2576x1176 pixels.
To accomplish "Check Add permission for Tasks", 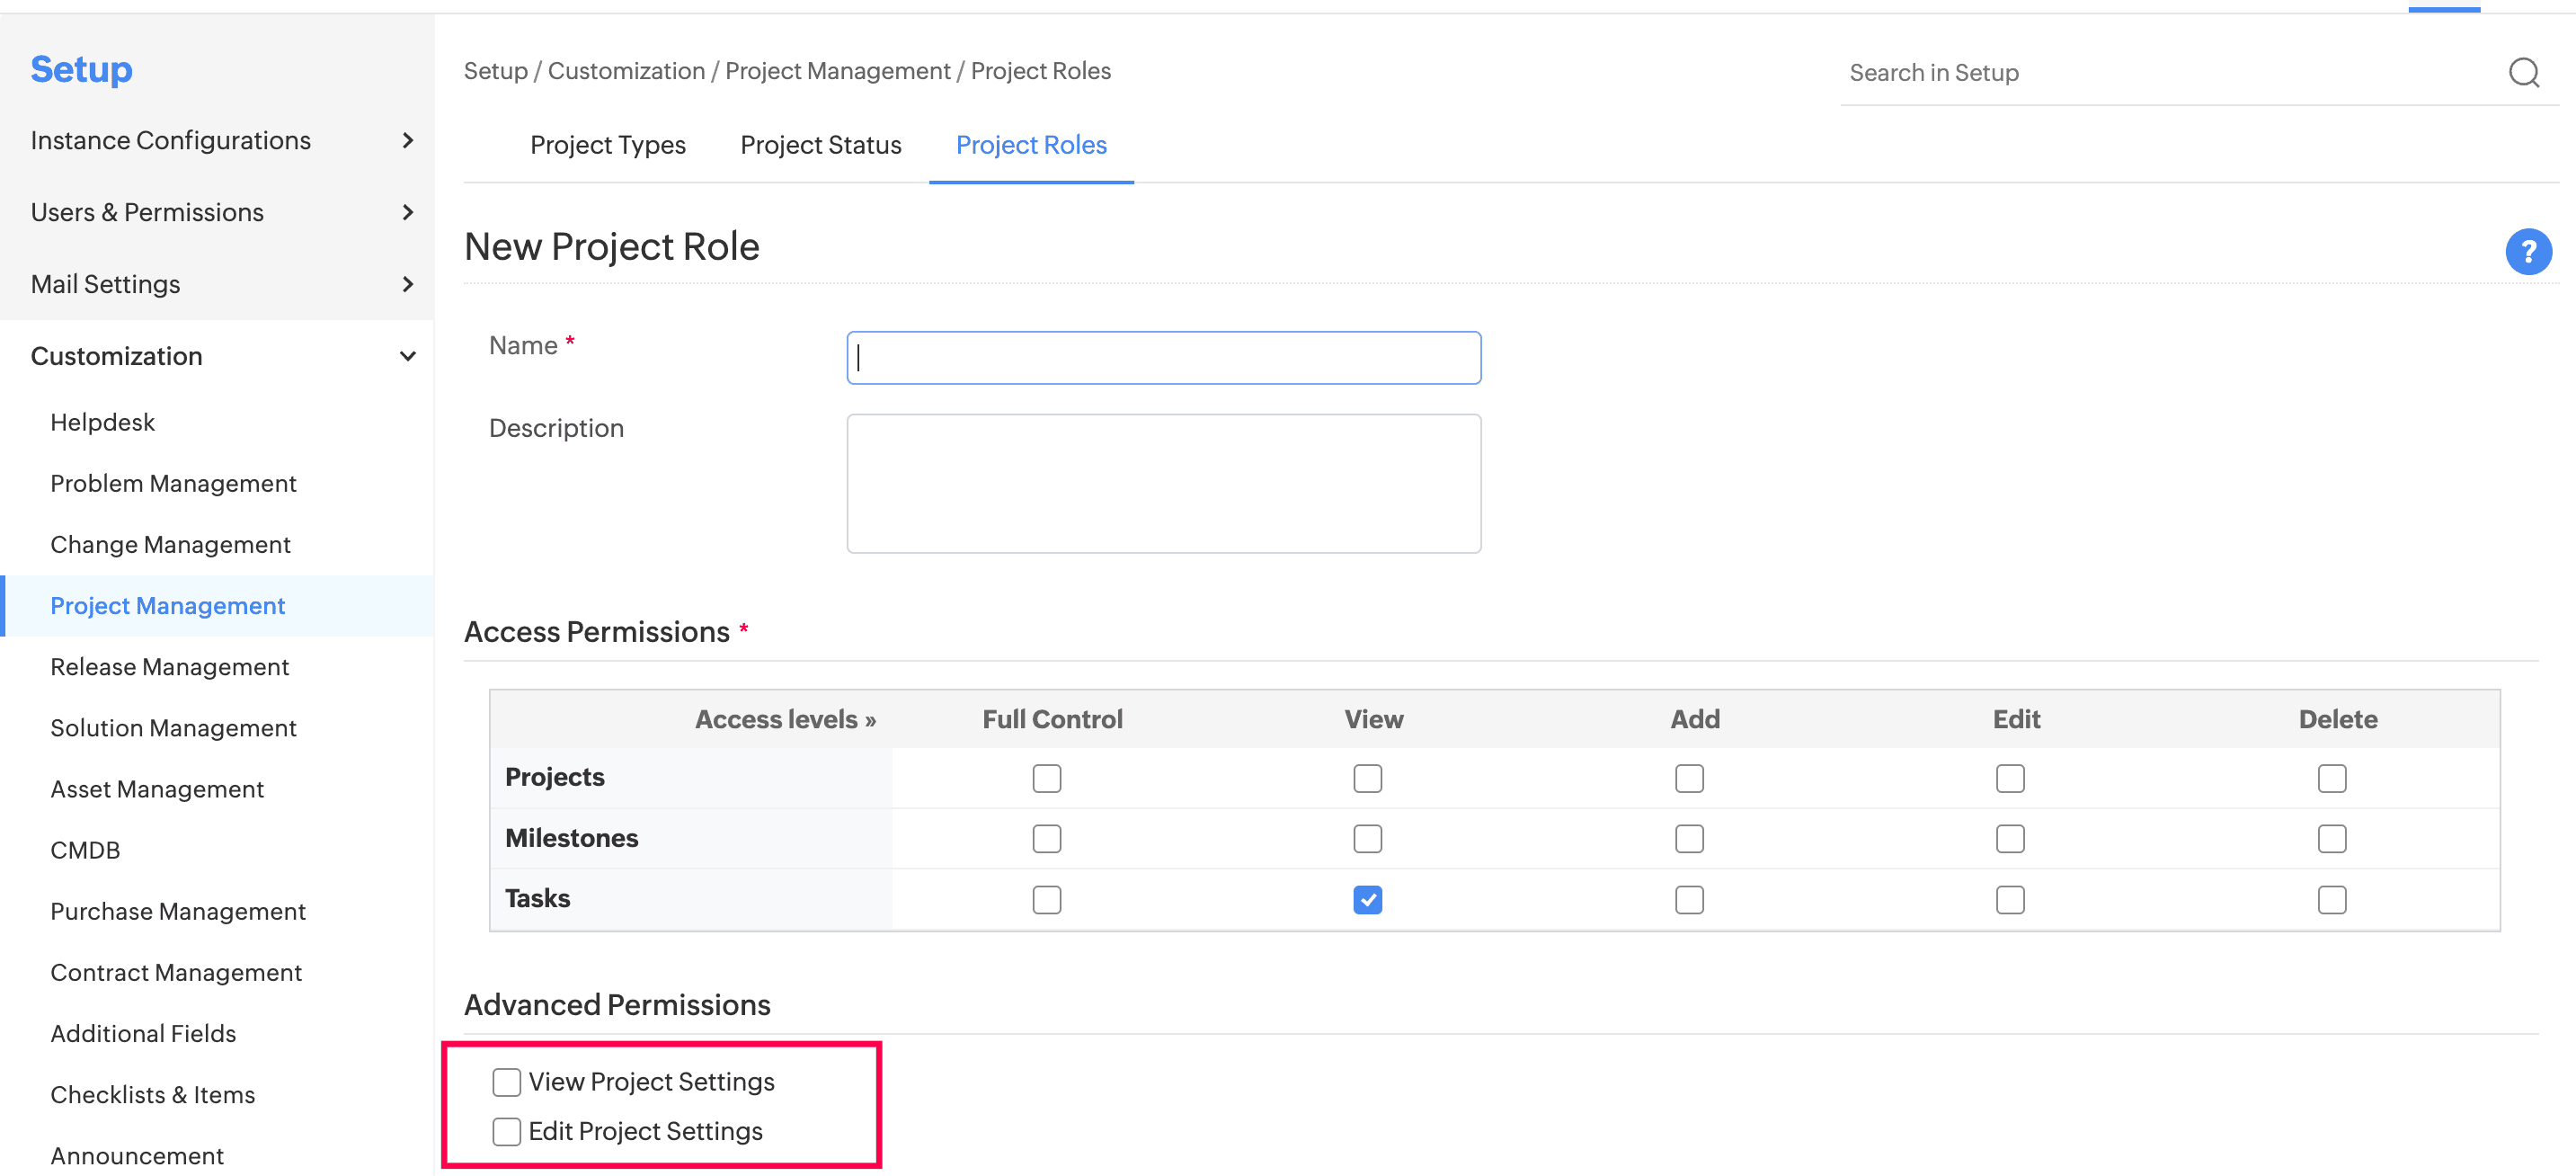I will tap(1689, 899).
